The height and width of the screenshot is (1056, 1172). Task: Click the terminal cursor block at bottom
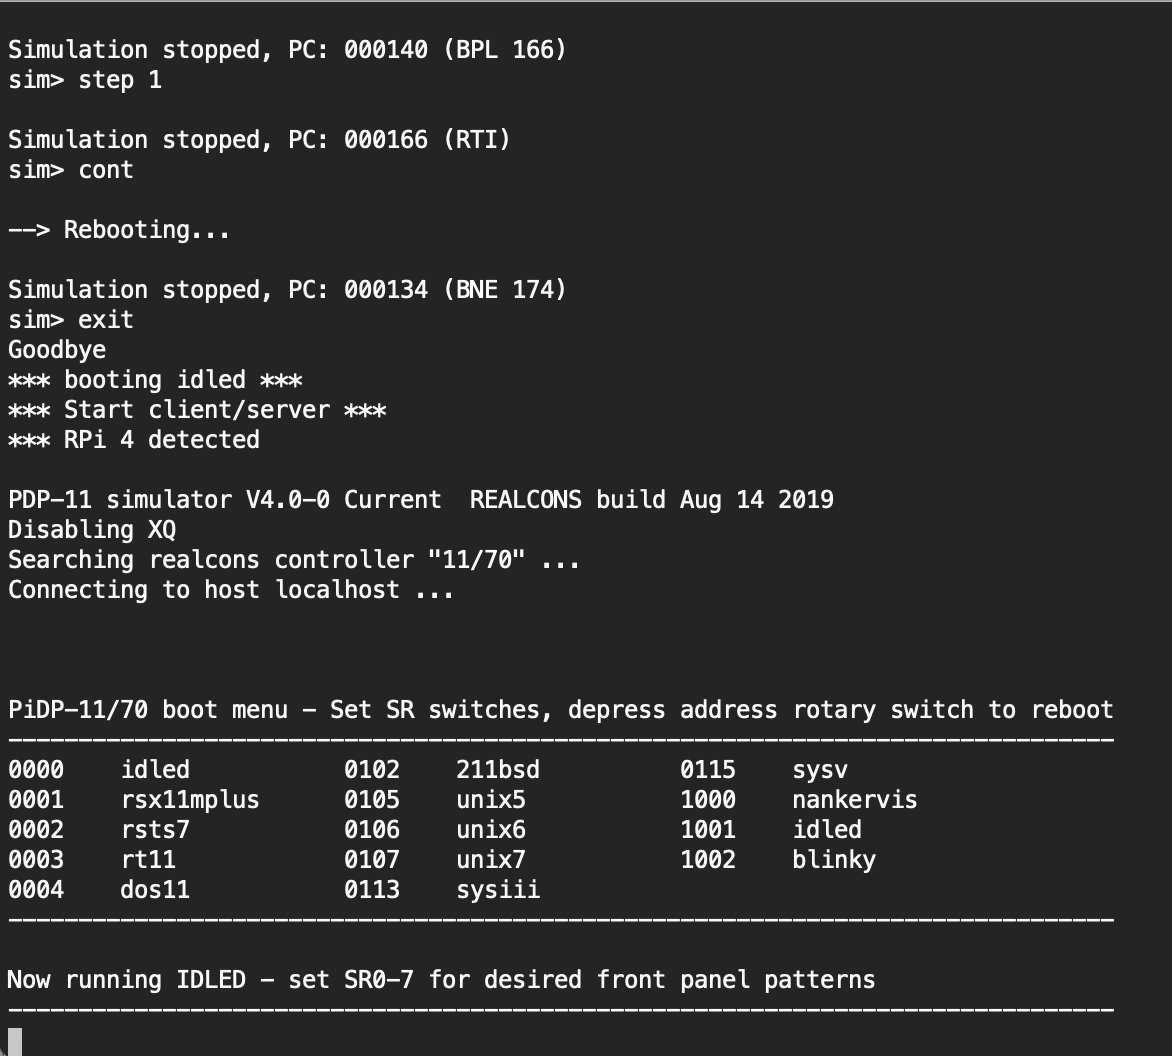14,1041
